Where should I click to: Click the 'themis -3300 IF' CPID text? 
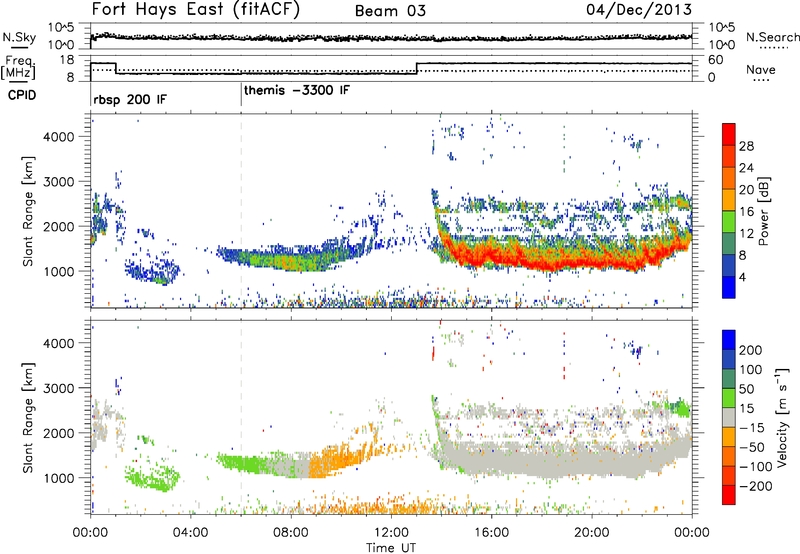click(x=297, y=91)
